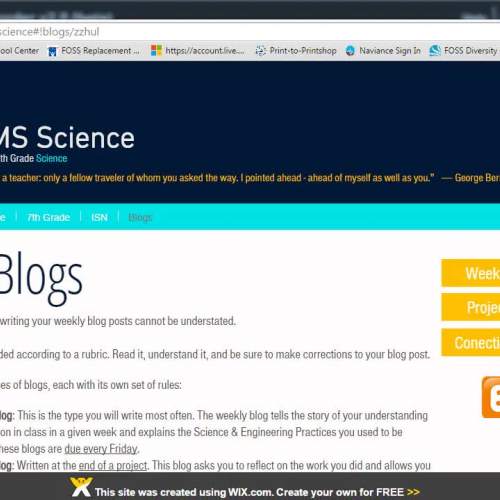The image size is (500, 500).
Task: Open the 7th Grade navigation menu item
Action: (x=48, y=218)
